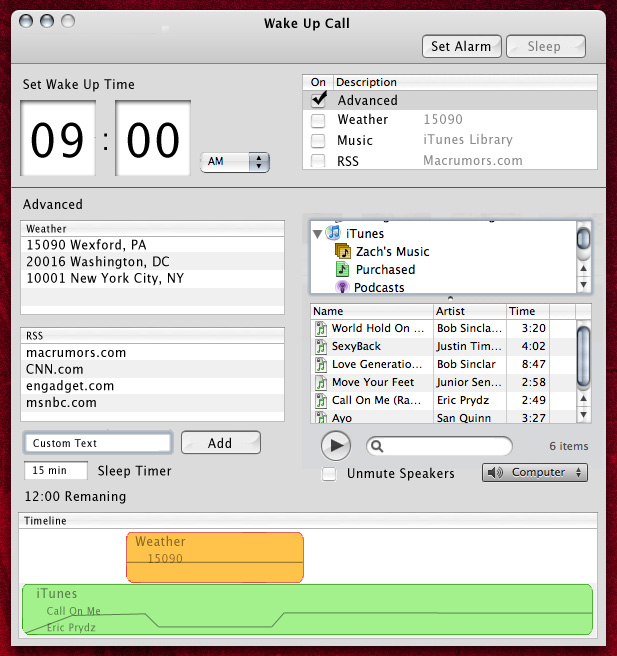This screenshot has width=617, height=656.
Task: Select the SexyBack song name
Action: (x=356, y=346)
